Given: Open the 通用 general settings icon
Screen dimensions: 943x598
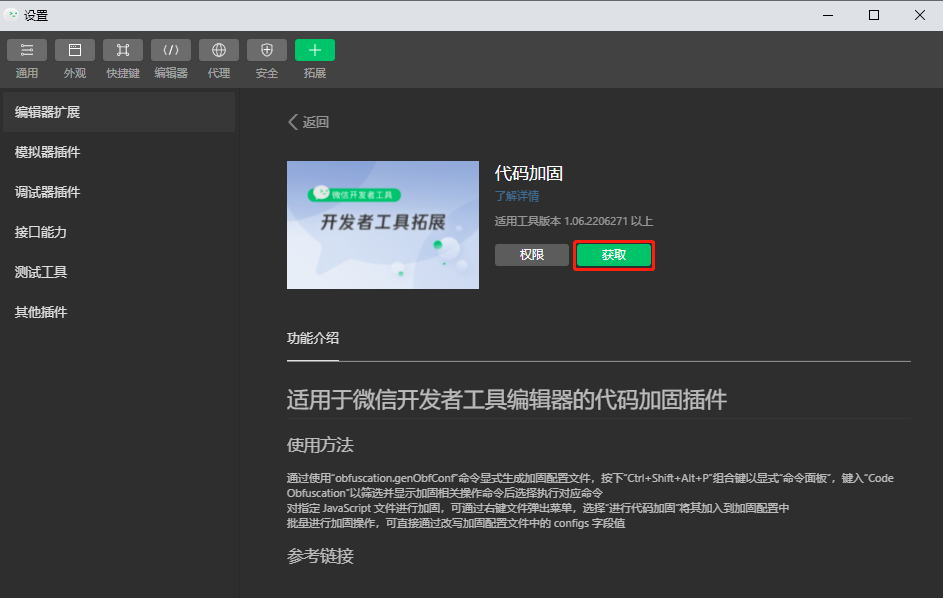Looking at the screenshot, I should [26, 51].
